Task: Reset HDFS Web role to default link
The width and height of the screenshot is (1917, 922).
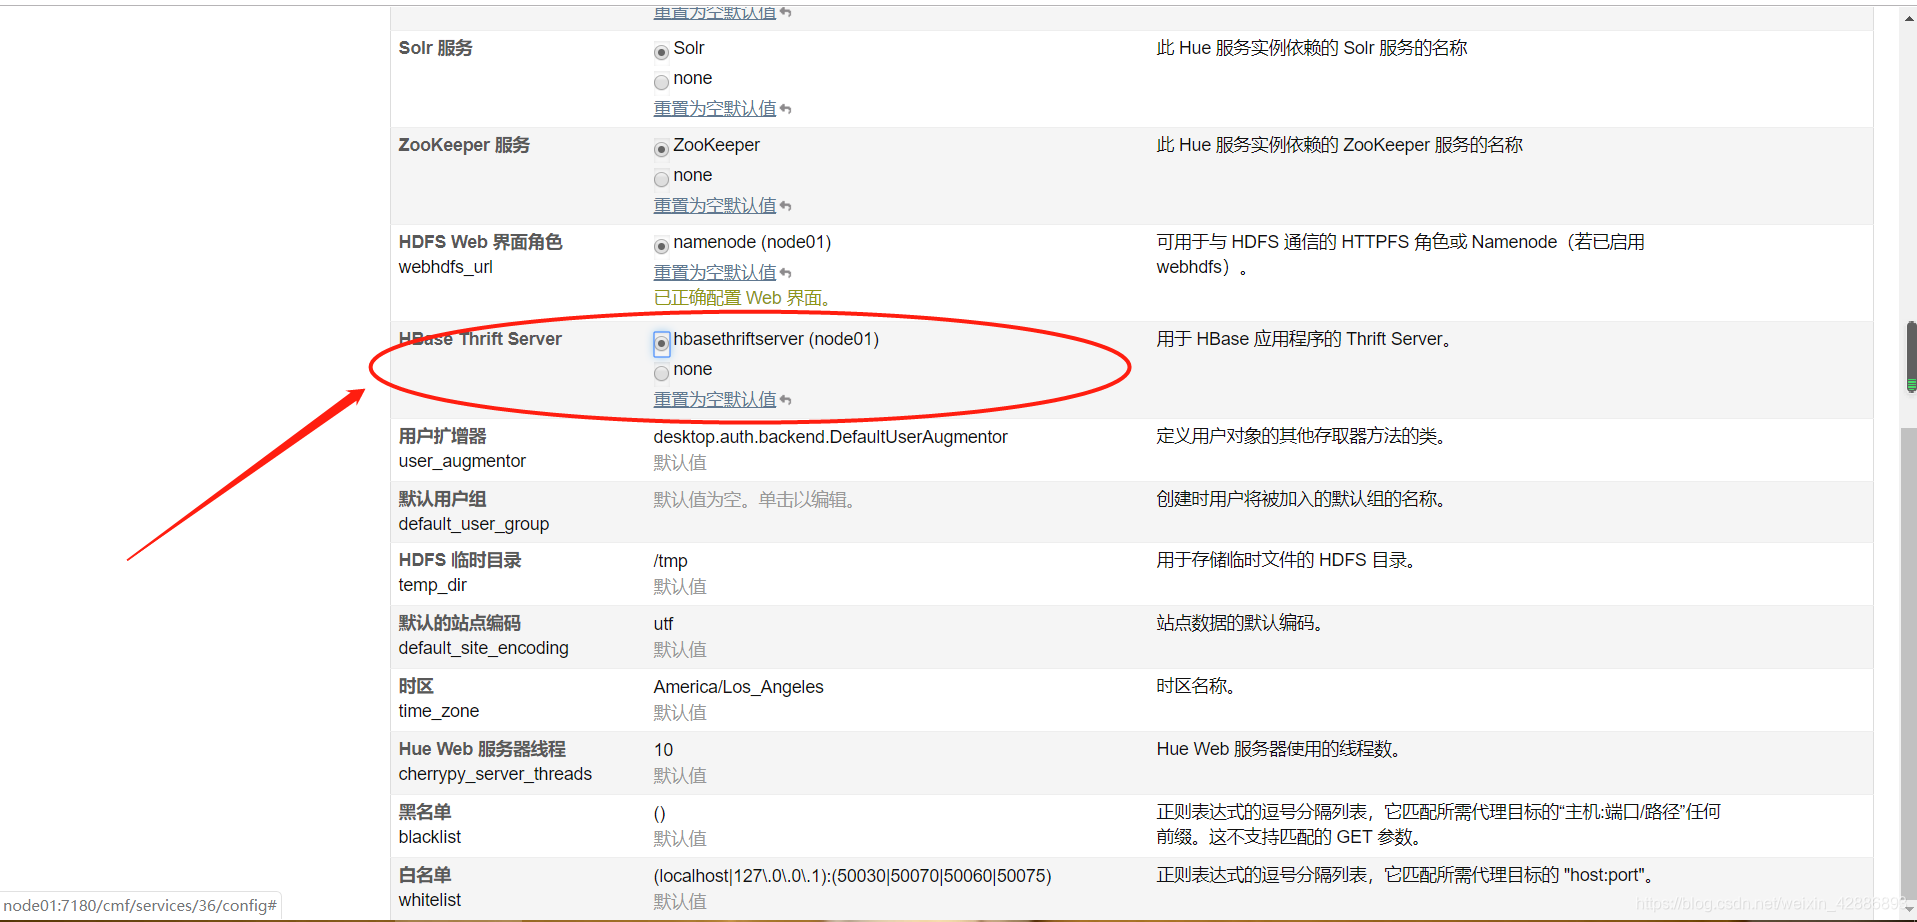Action: pyautogui.click(x=715, y=272)
